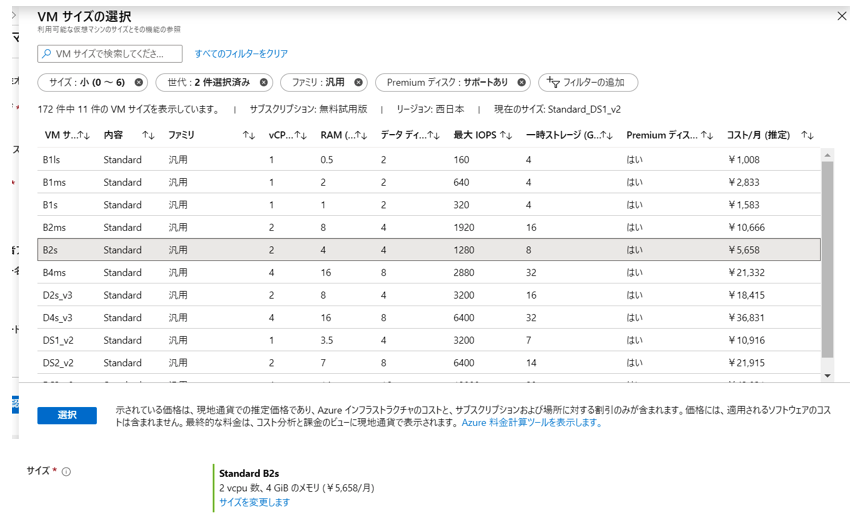855x518 pixels.
Task: Click RAM value 0.5 in B1ls row
Action: pos(327,160)
